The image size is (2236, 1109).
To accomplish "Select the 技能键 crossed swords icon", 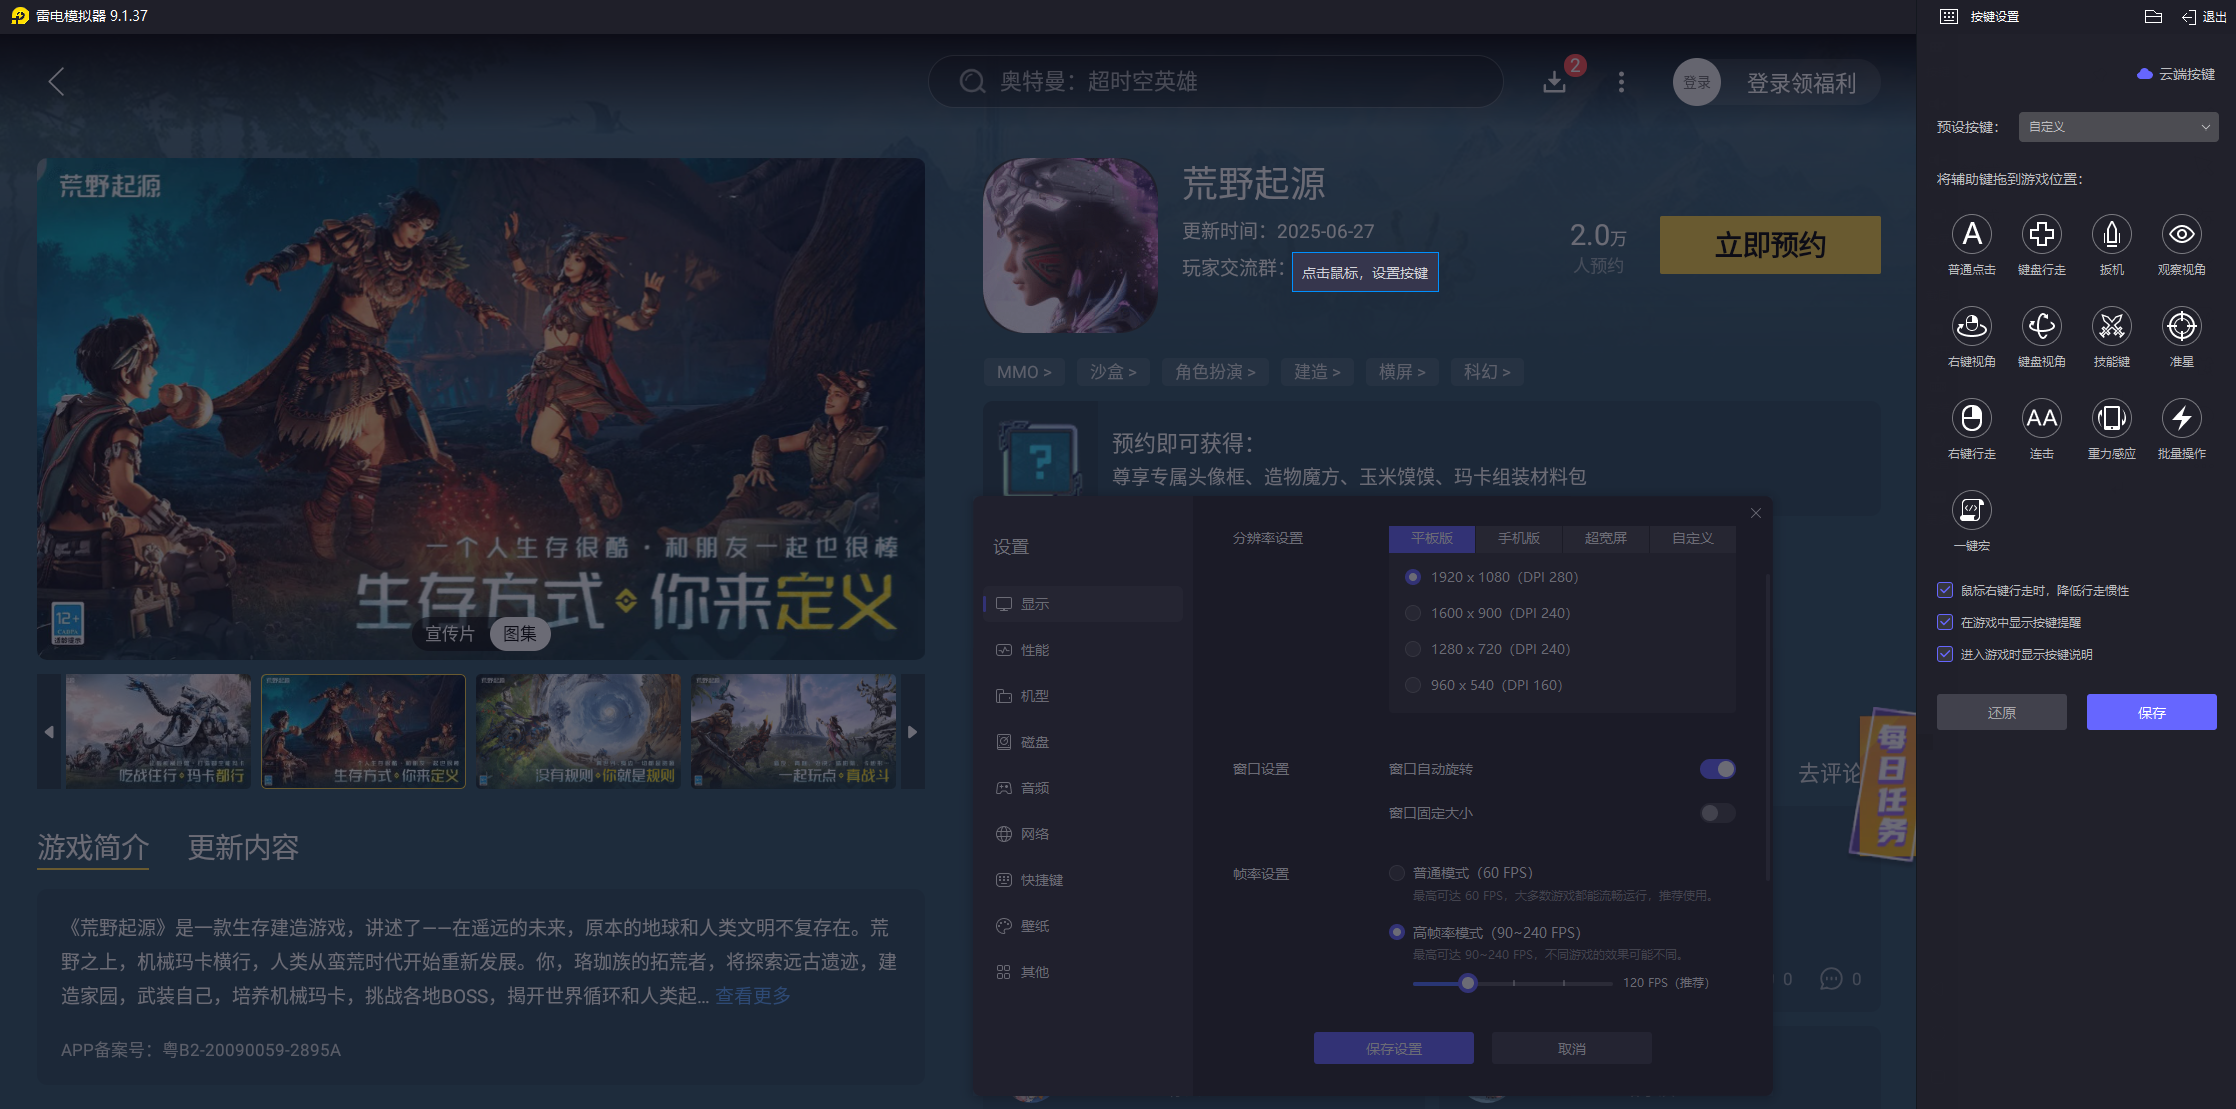I will (2111, 326).
